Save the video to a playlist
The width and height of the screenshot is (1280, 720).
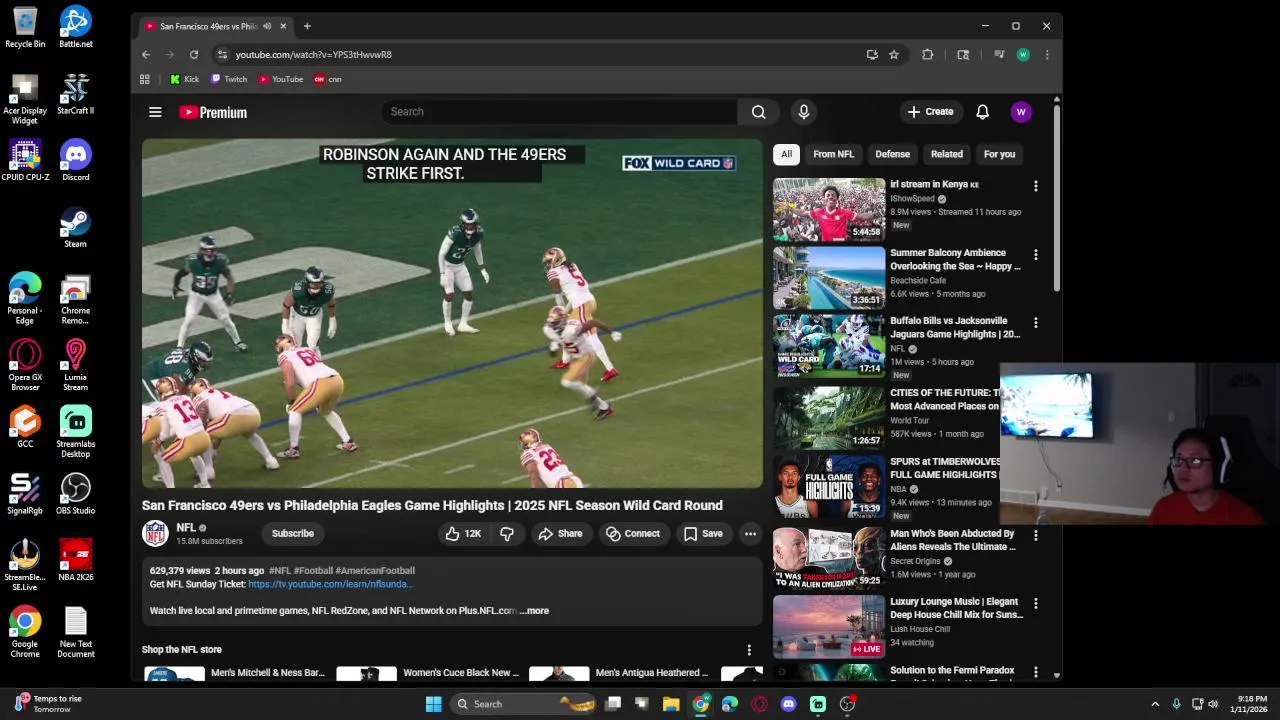[703, 534]
